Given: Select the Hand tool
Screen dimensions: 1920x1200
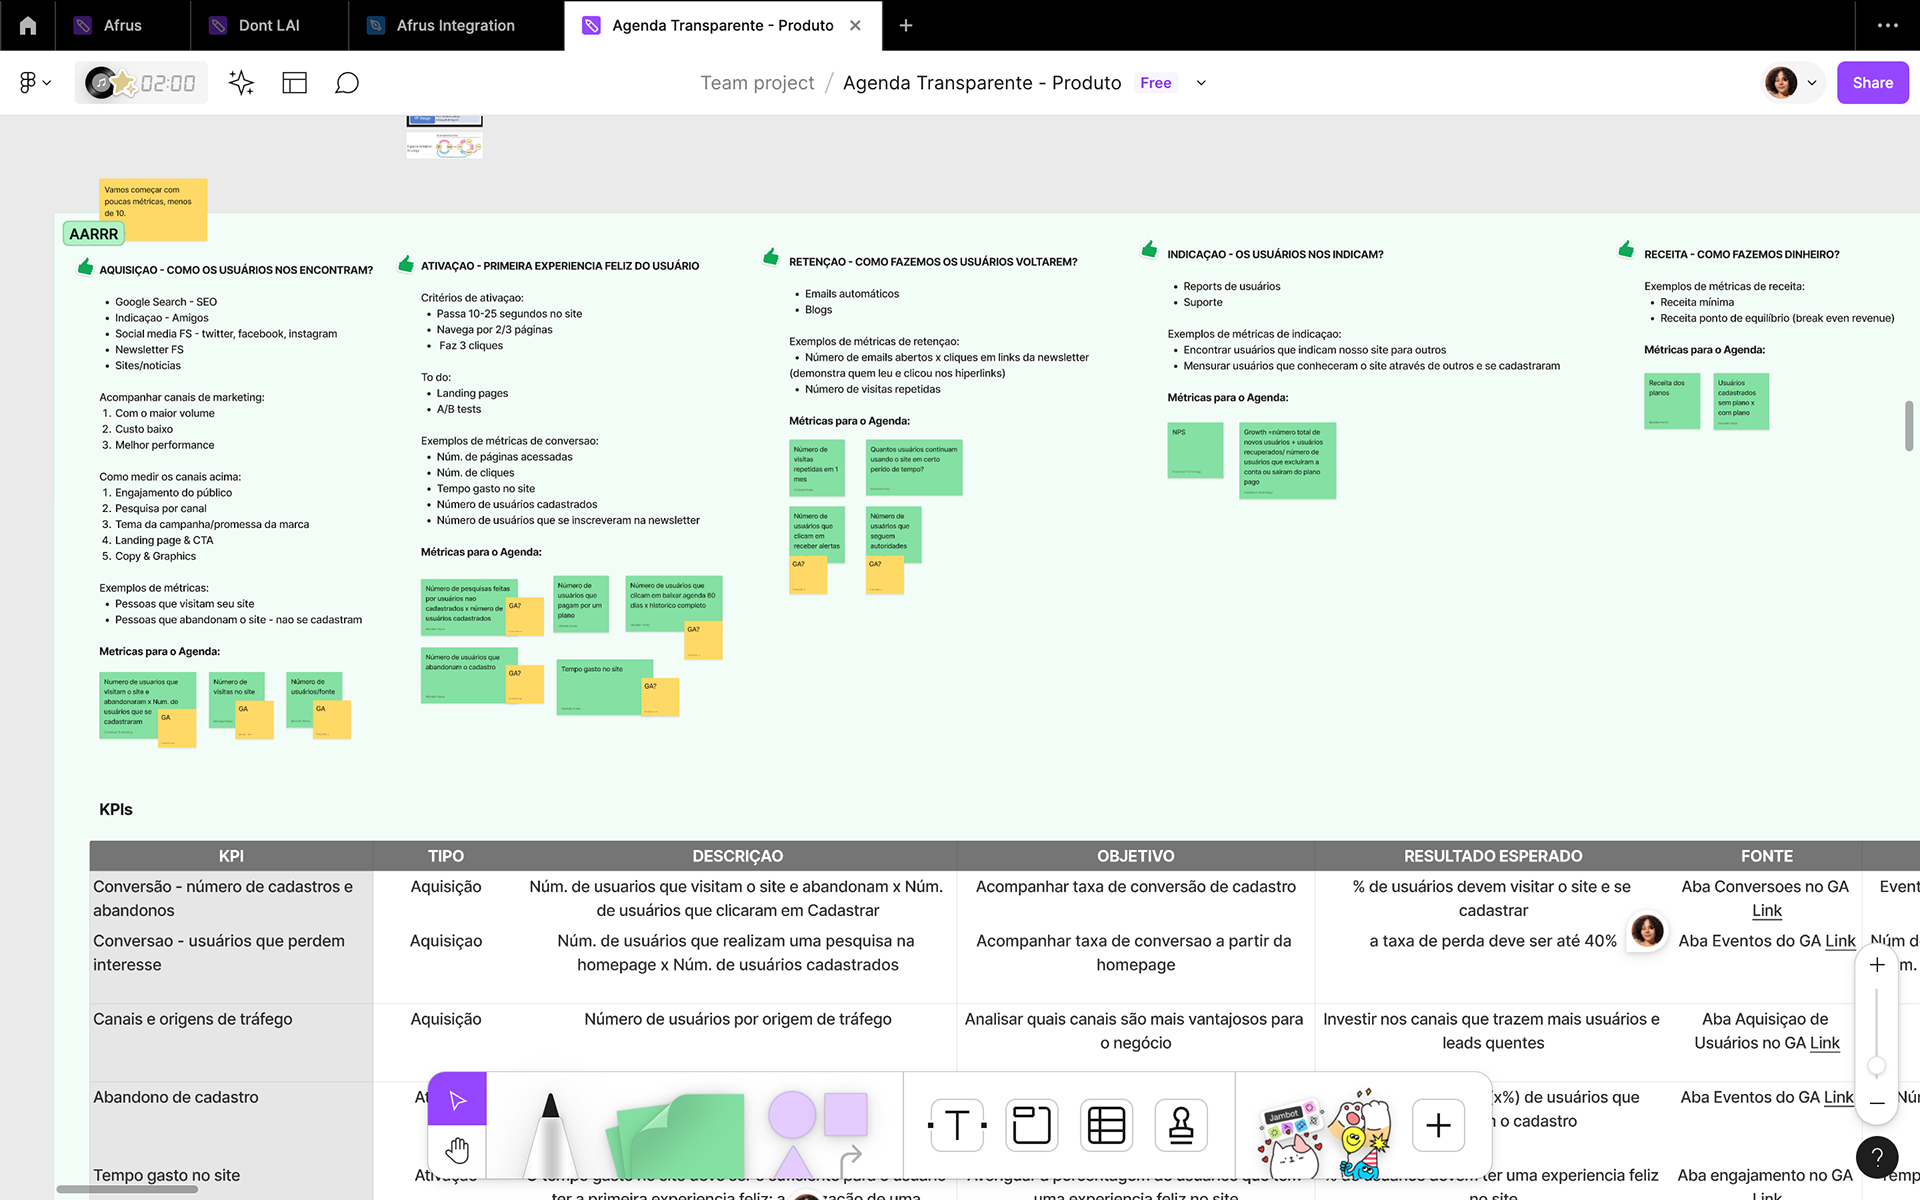Looking at the screenshot, I should (457, 1151).
